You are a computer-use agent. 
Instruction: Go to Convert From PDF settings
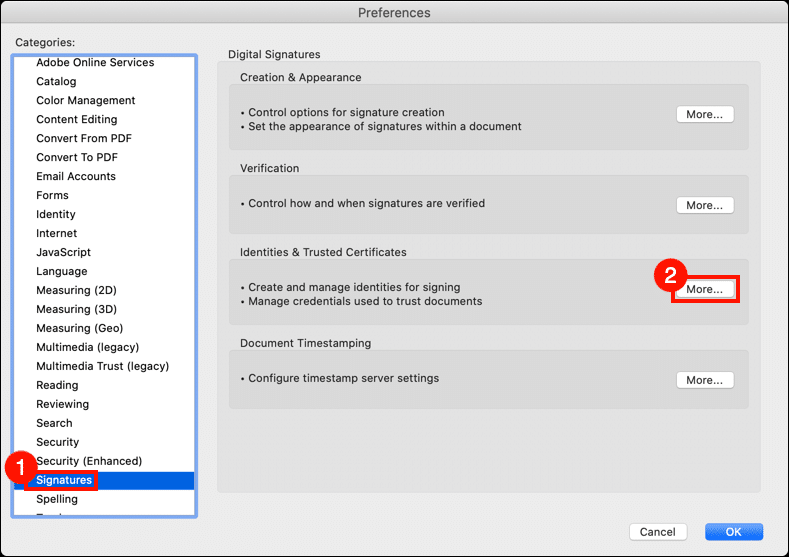[x=84, y=138]
